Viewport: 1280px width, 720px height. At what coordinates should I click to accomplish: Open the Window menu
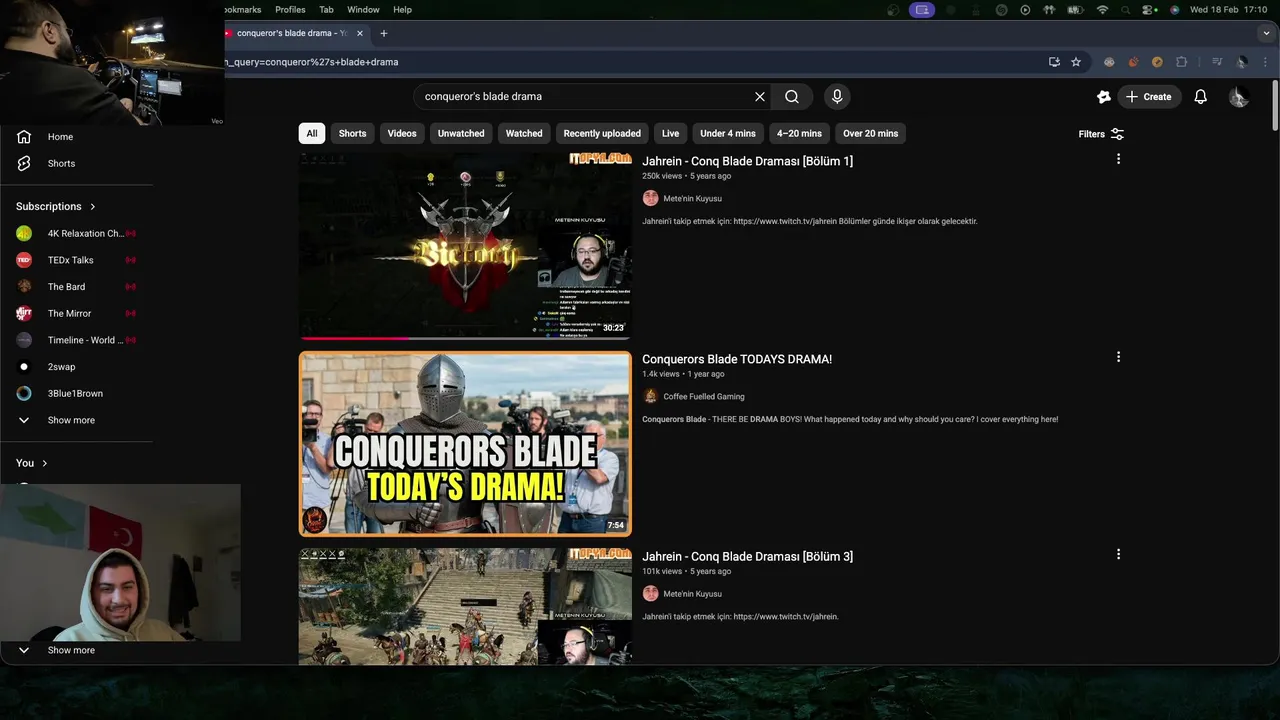tap(363, 9)
